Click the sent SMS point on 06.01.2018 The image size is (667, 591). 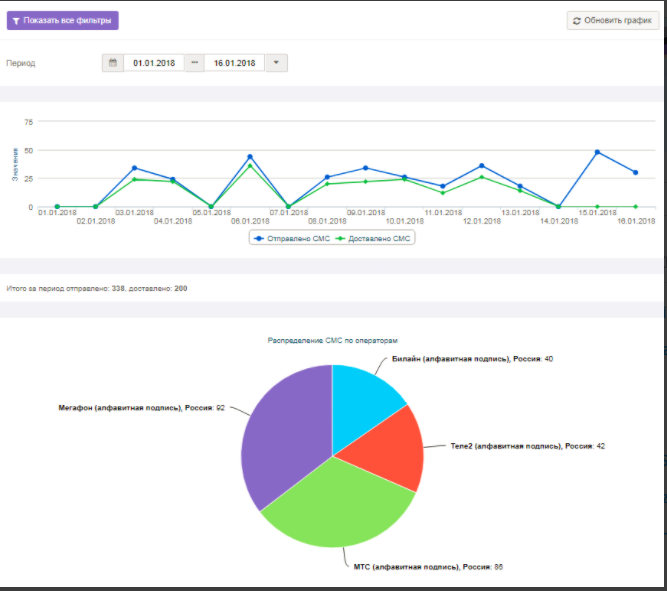[250, 157]
